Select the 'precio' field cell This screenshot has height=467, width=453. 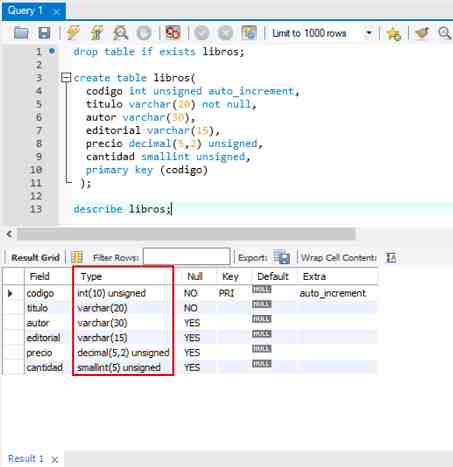tap(39, 353)
